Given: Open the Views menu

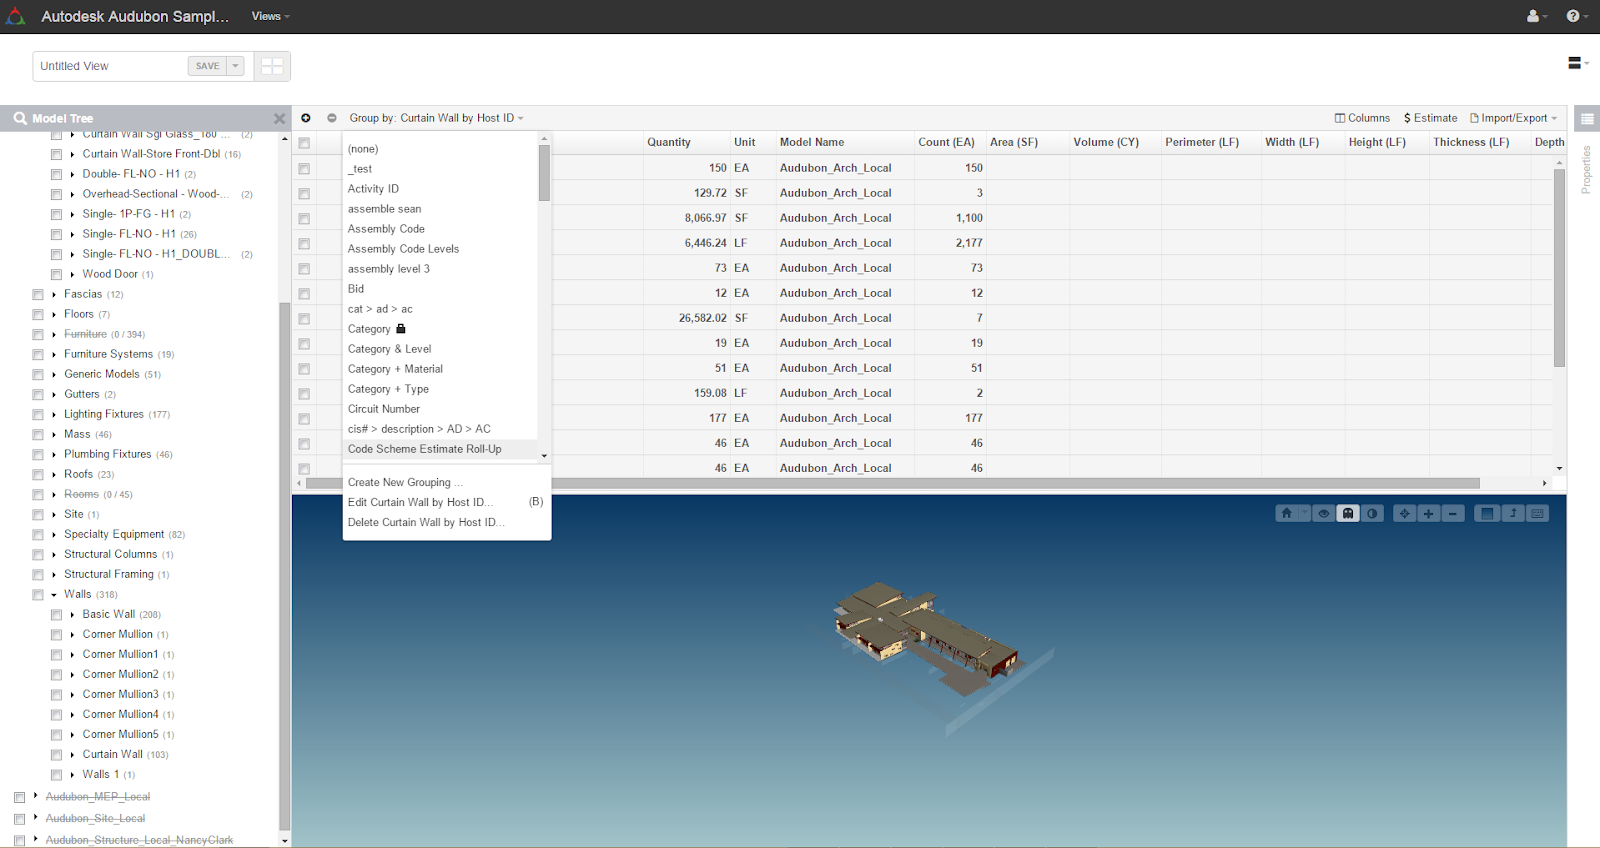Looking at the screenshot, I should click(x=270, y=16).
